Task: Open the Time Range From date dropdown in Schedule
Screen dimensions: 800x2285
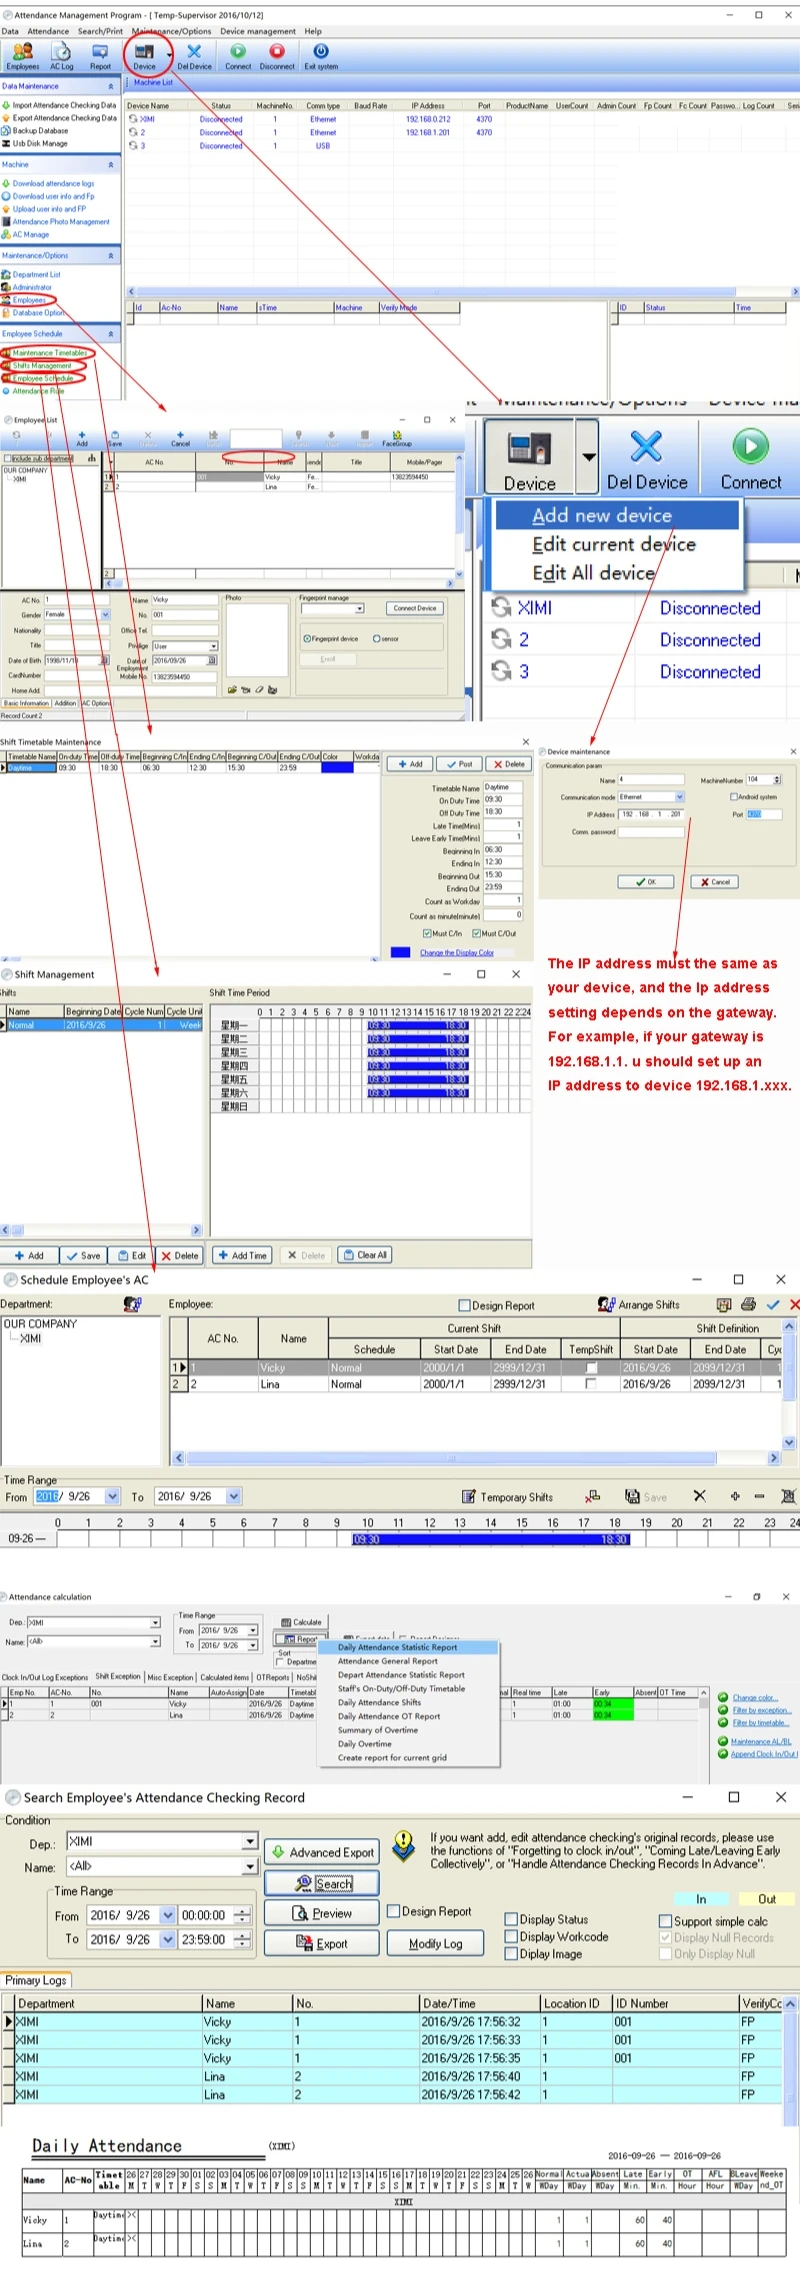Action: click(x=112, y=1496)
